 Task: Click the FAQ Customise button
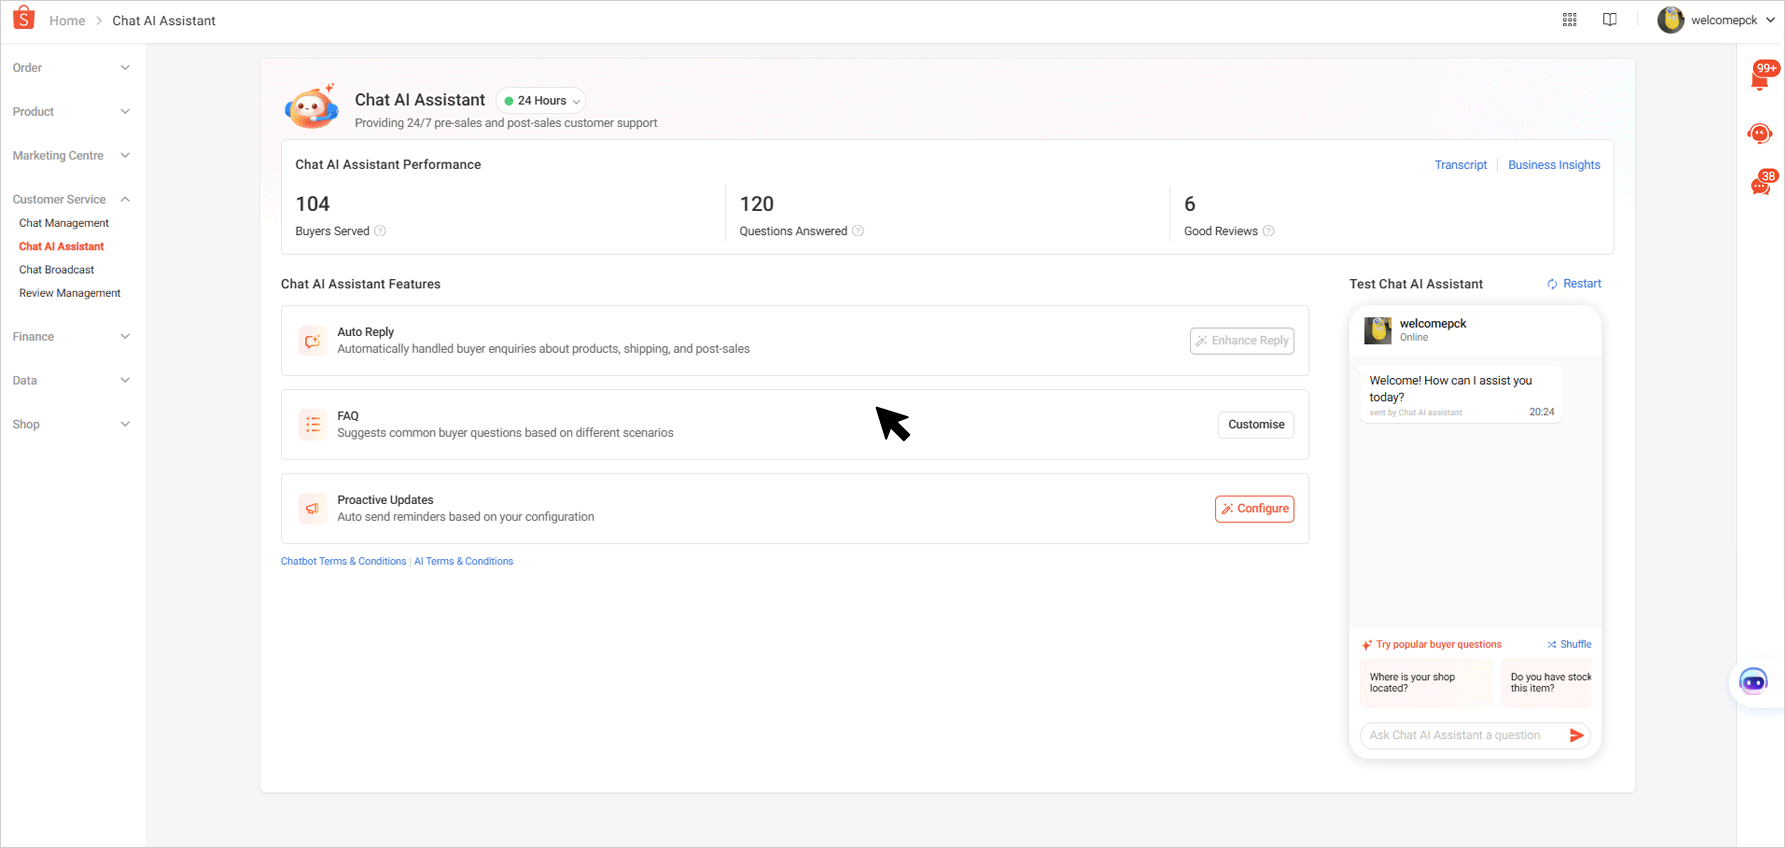pos(1256,425)
